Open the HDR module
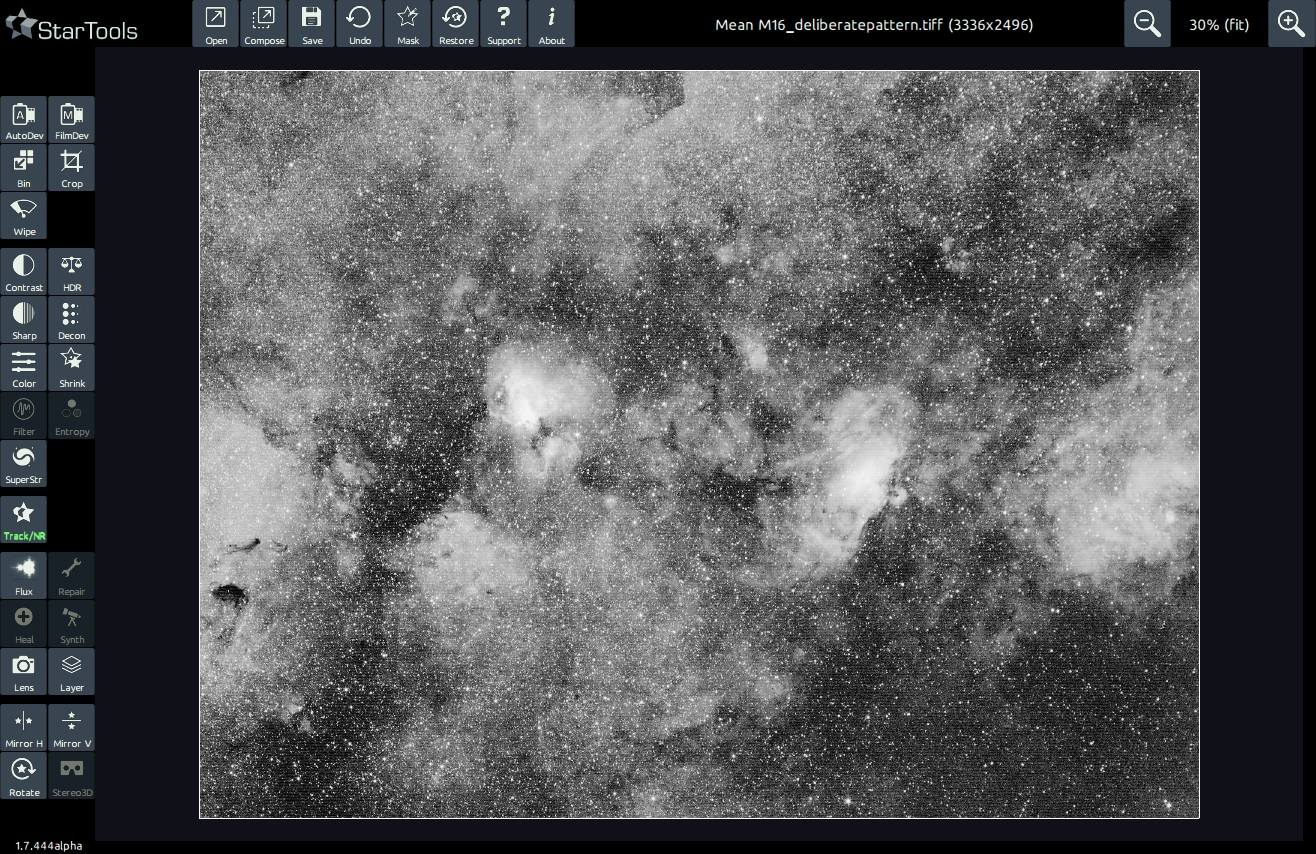This screenshot has width=1316, height=854. pyautogui.click(x=71, y=272)
